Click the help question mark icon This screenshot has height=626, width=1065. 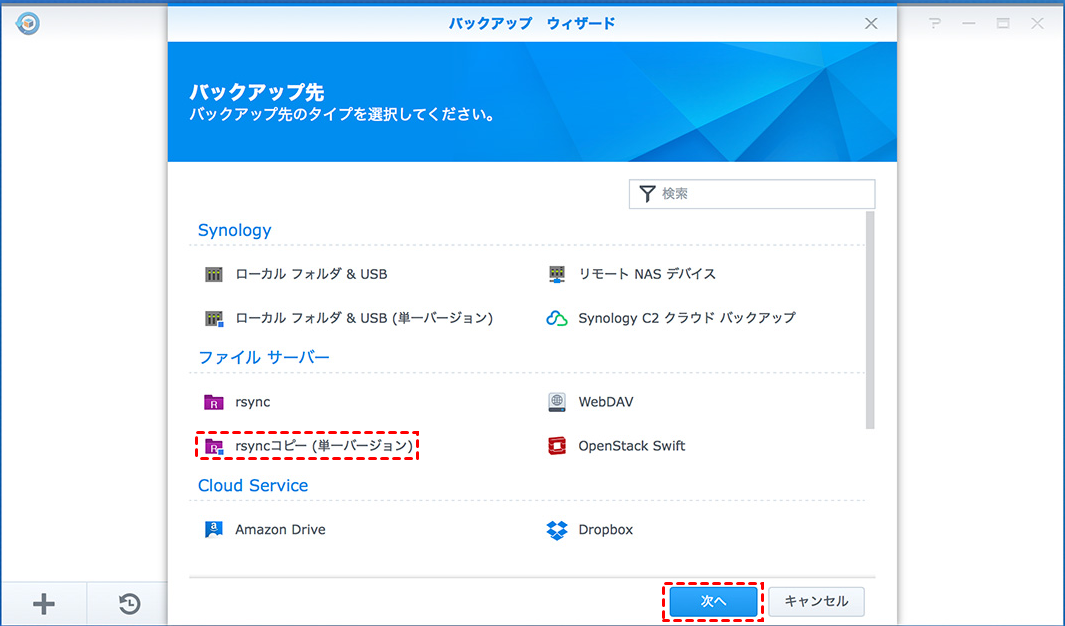pyautogui.click(x=935, y=24)
